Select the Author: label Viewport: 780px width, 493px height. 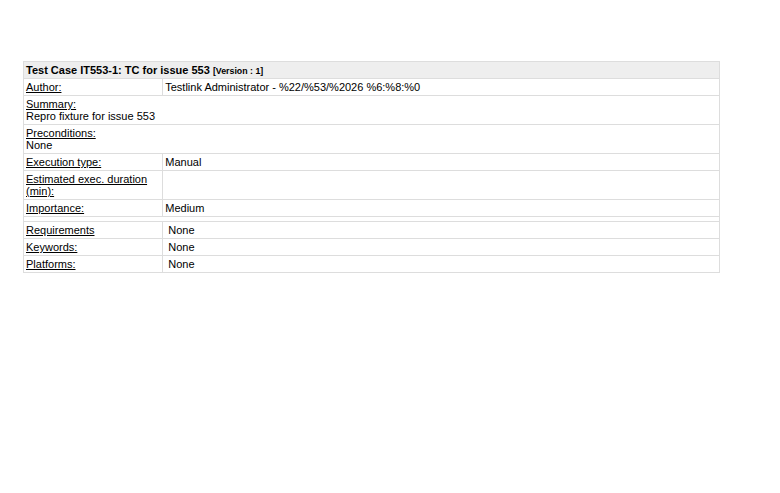tap(44, 87)
